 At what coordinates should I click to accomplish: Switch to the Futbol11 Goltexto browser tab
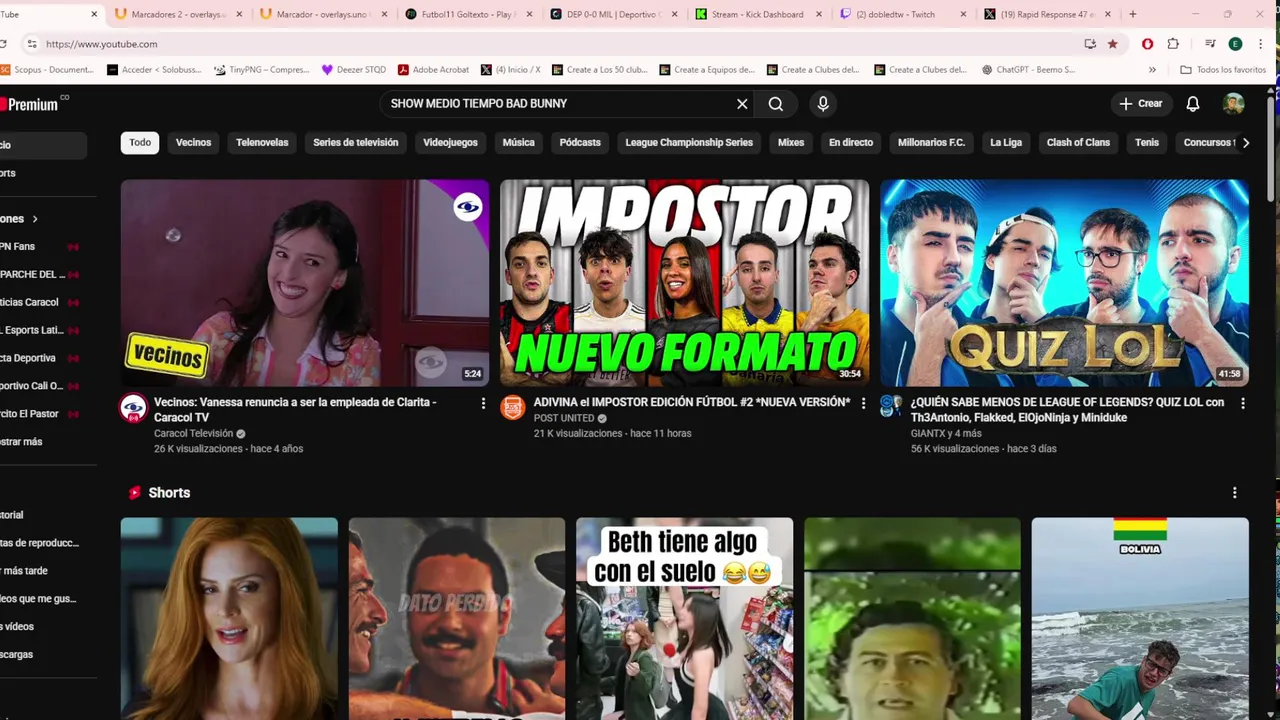[x=470, y=14]
